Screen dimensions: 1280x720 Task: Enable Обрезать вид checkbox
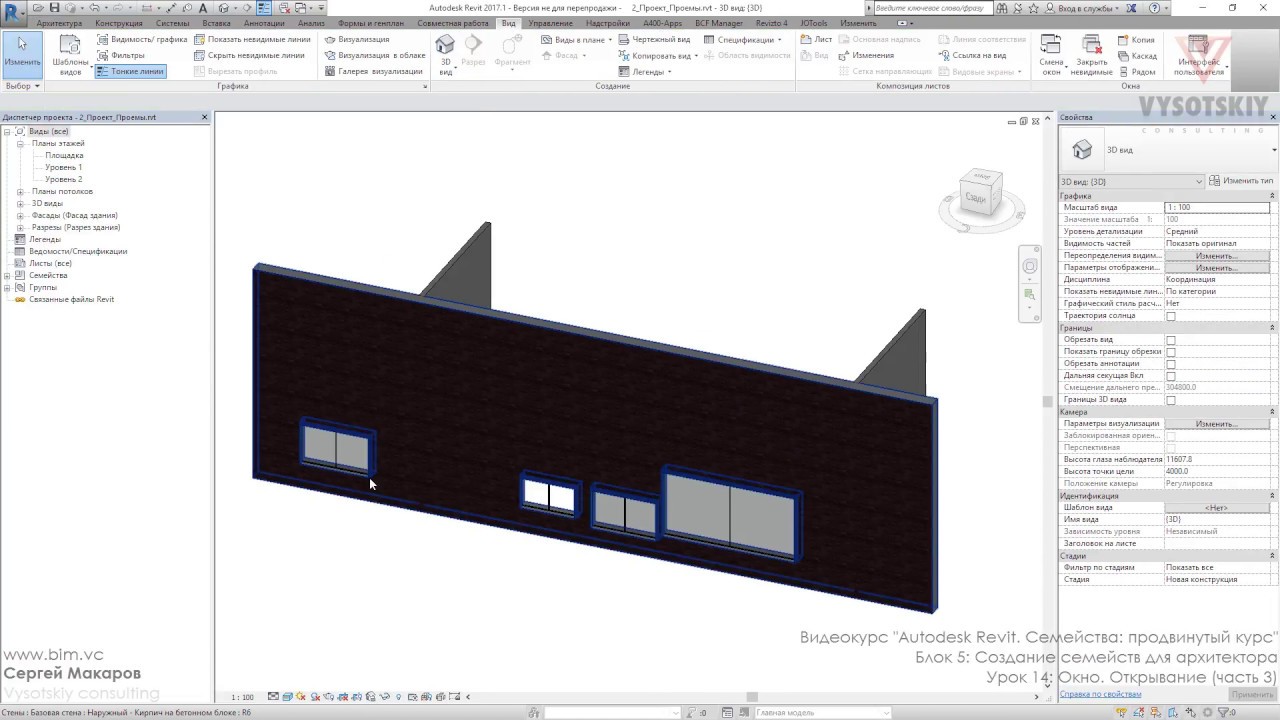tap(1171, 340)
